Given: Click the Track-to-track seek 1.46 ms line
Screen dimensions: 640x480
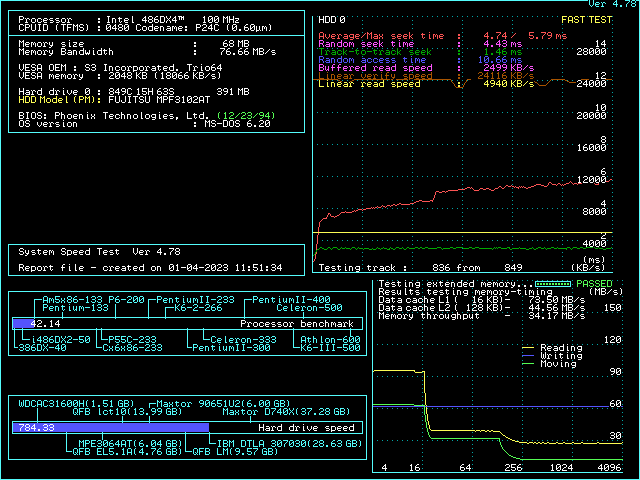Looking at the screenshot, I should (x=420, y=52).
